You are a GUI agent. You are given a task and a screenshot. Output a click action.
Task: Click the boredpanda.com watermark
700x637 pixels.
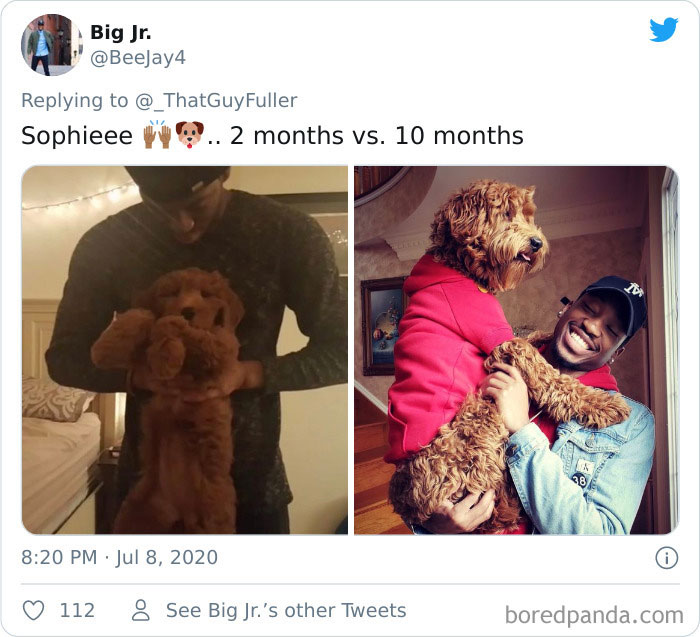[x=594, y=615]
